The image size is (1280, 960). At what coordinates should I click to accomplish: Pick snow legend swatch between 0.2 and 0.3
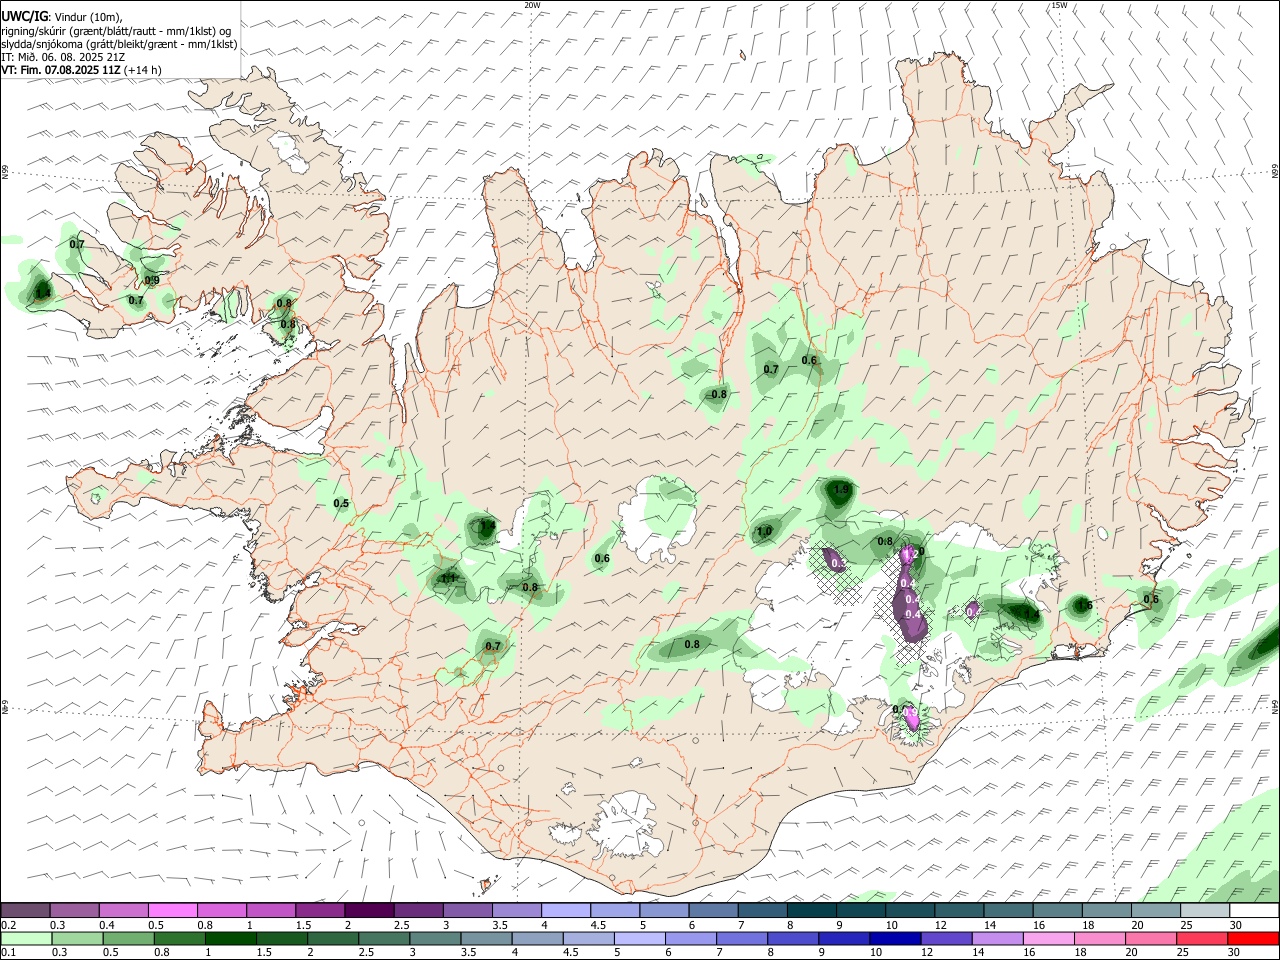click(x=25, y=910)
